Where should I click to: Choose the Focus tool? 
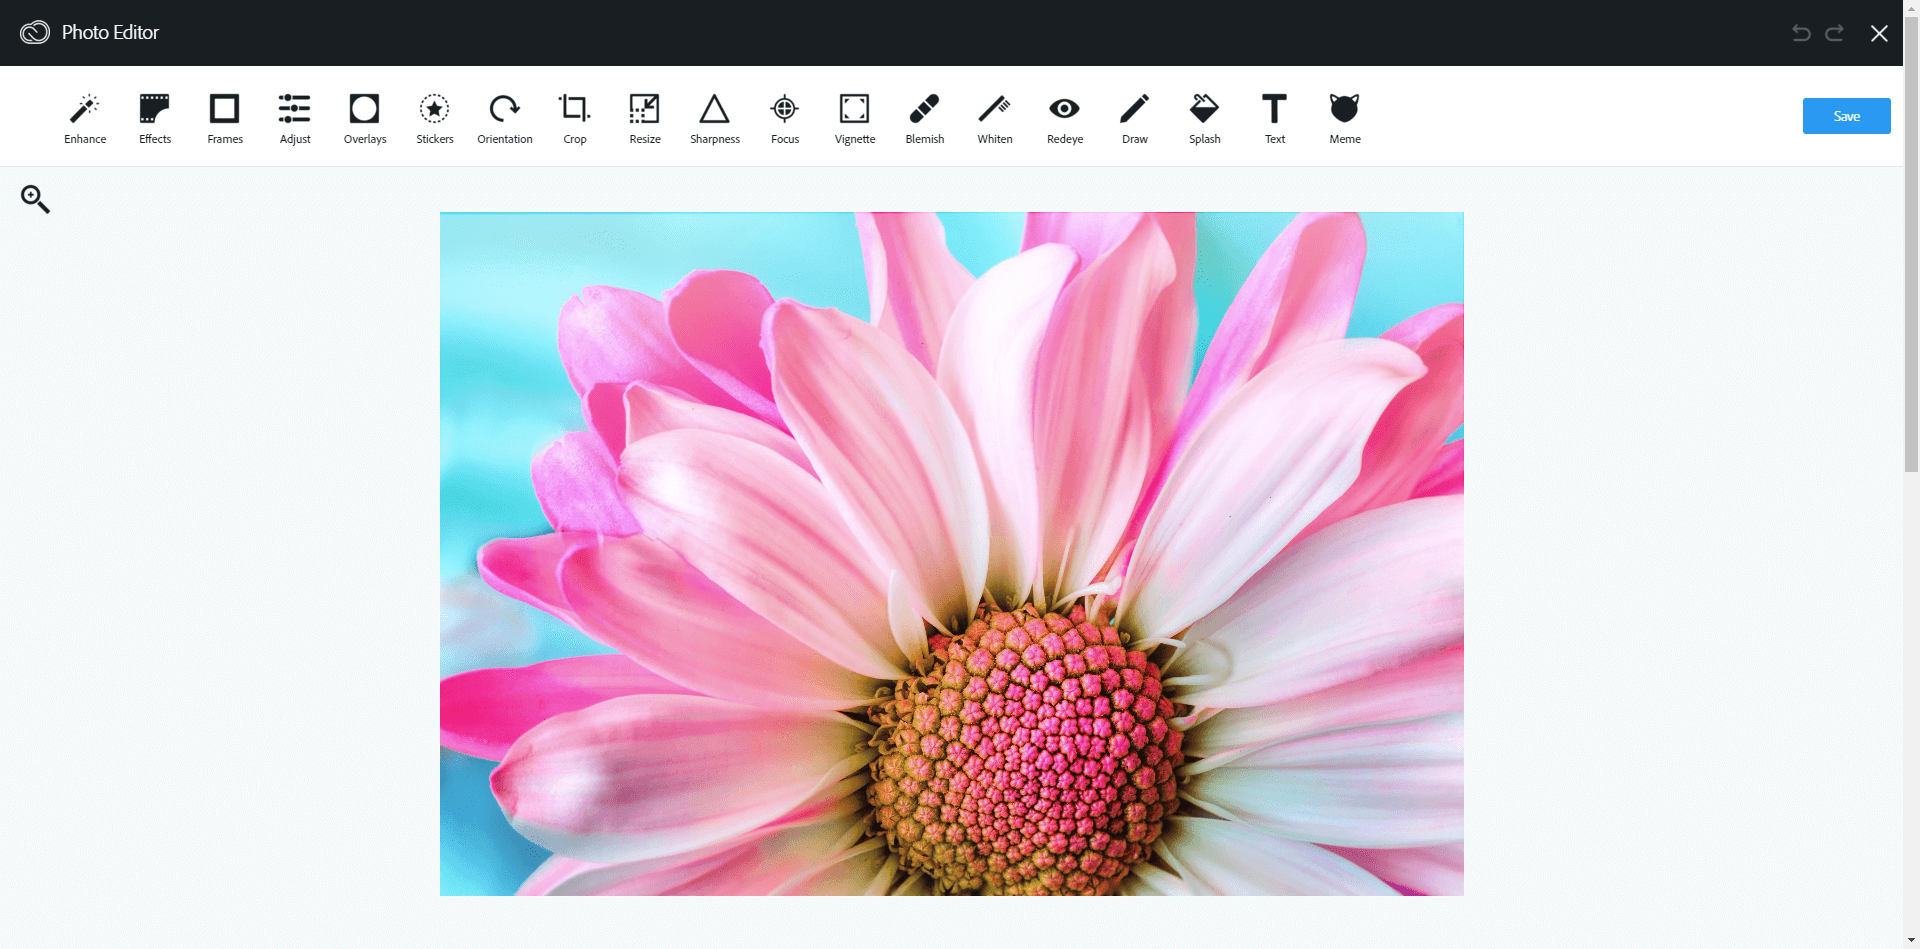(785, 117)
